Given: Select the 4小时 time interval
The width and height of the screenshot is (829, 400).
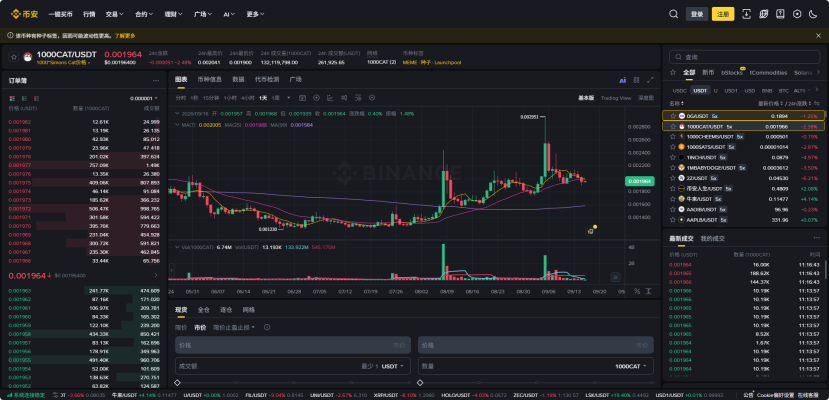Looking at the screenshot, I should tap(247, 98).
